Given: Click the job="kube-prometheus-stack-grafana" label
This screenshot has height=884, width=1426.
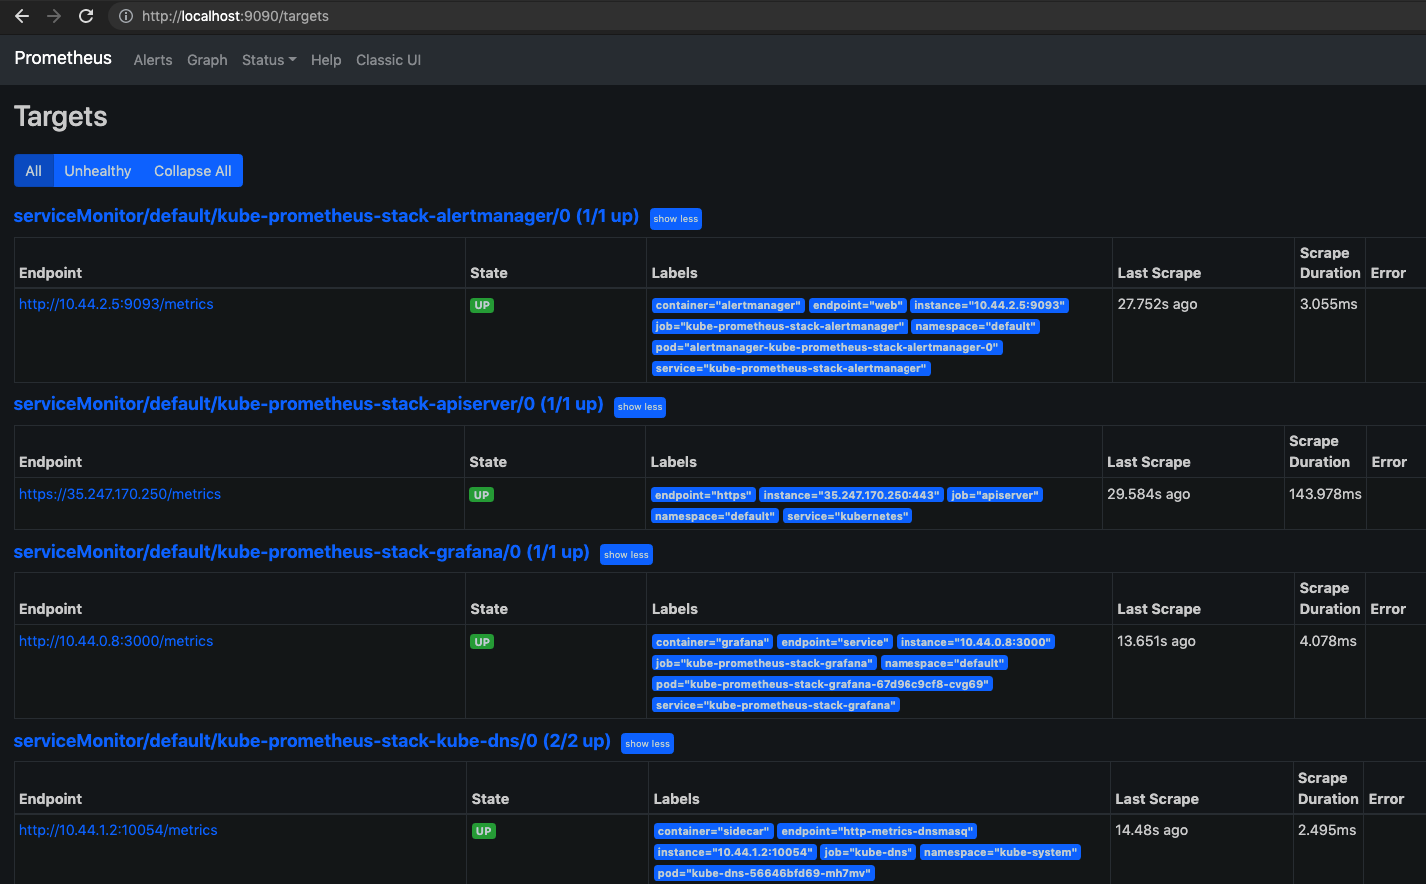Looking at the screenshot, I should [x=765, y=663].
